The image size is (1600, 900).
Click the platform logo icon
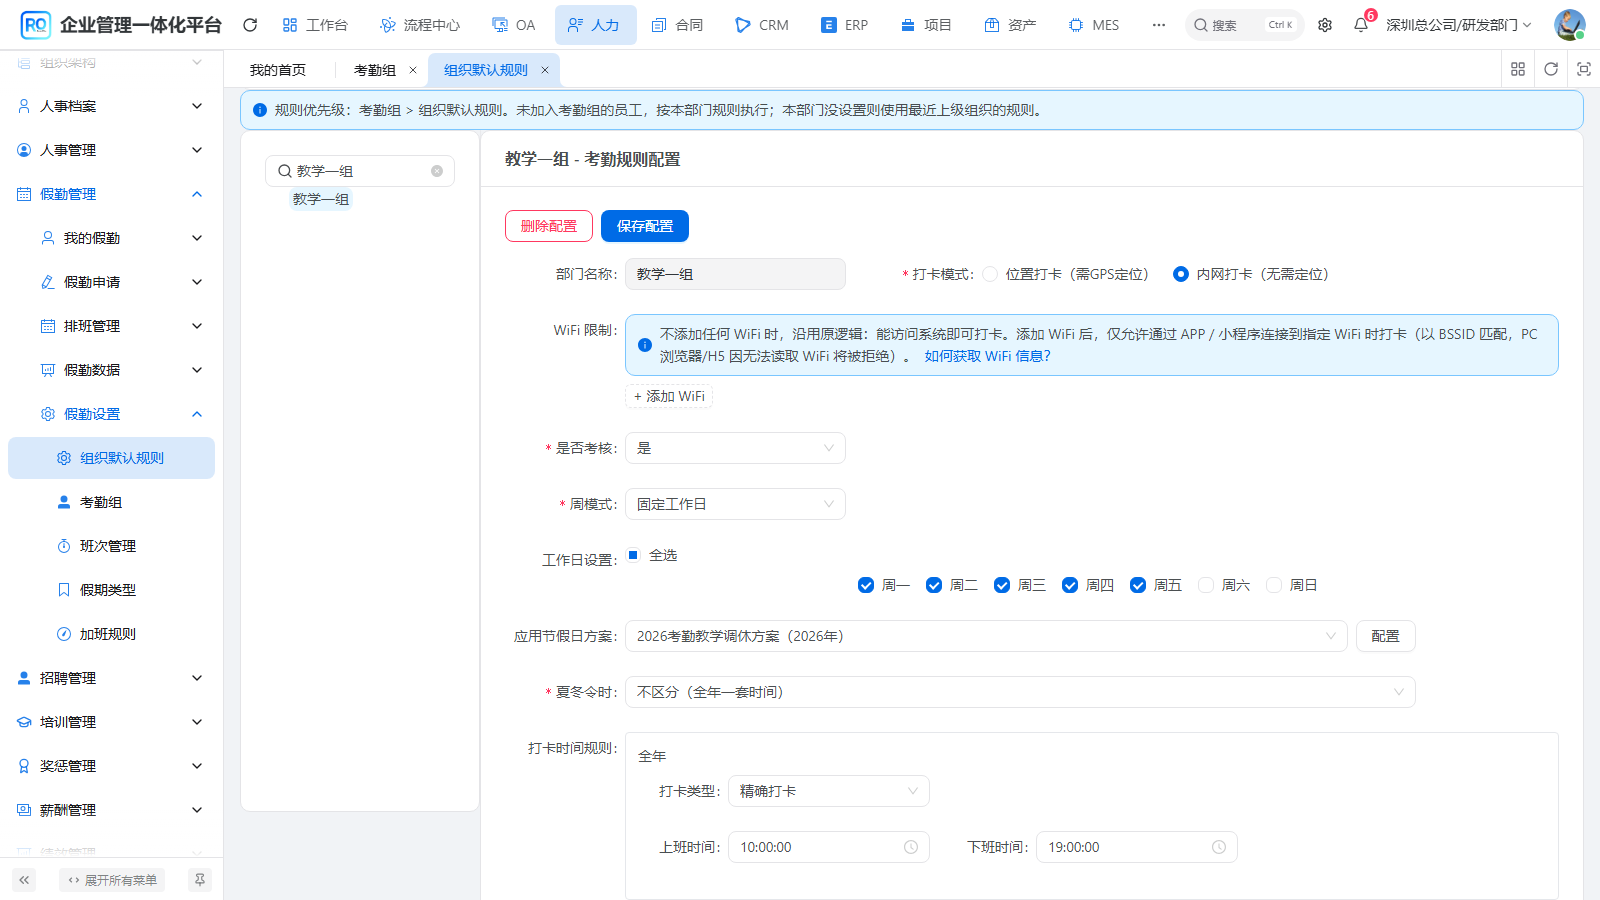[x=35, y=25]
